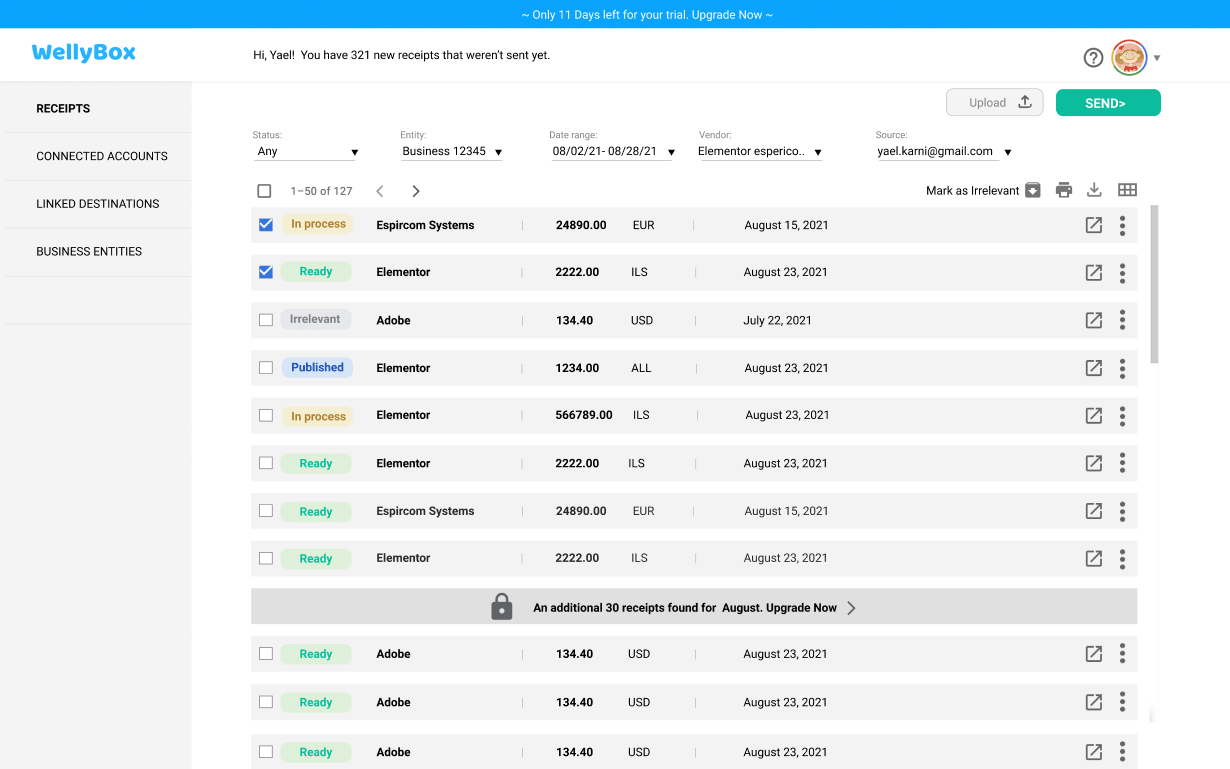This screenshot has width=1230, height=769.
Task: Select the Published Elementor receipt checkbox
Action: coord(265,368)
